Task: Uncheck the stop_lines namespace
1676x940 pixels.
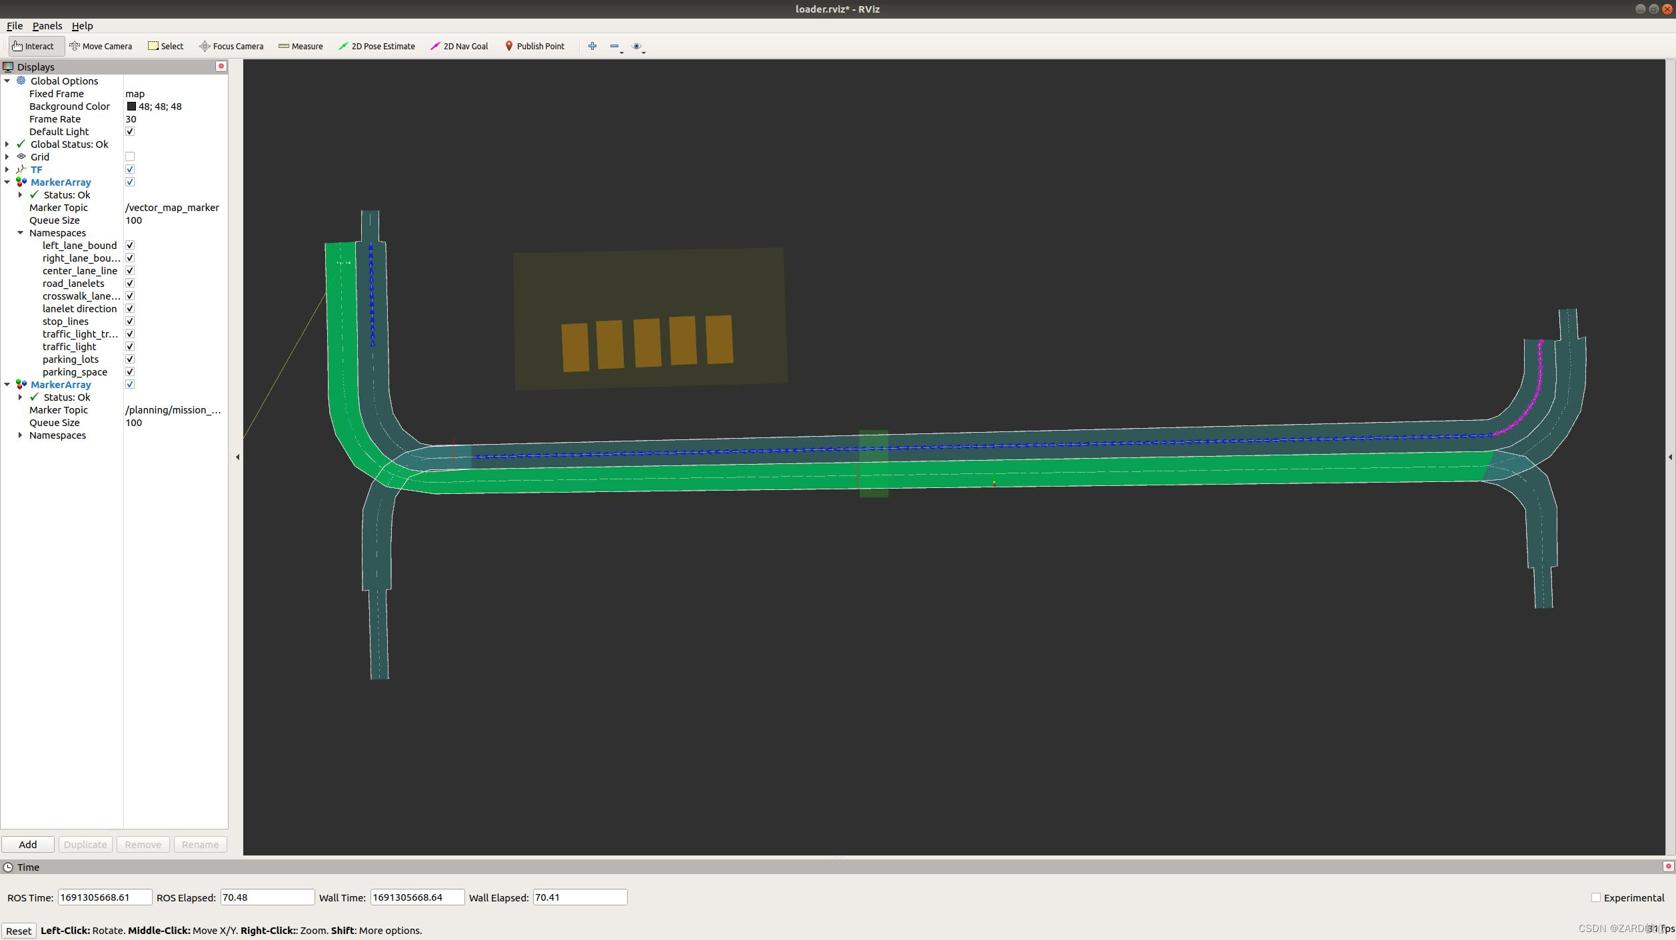Action: pos(130,322)
